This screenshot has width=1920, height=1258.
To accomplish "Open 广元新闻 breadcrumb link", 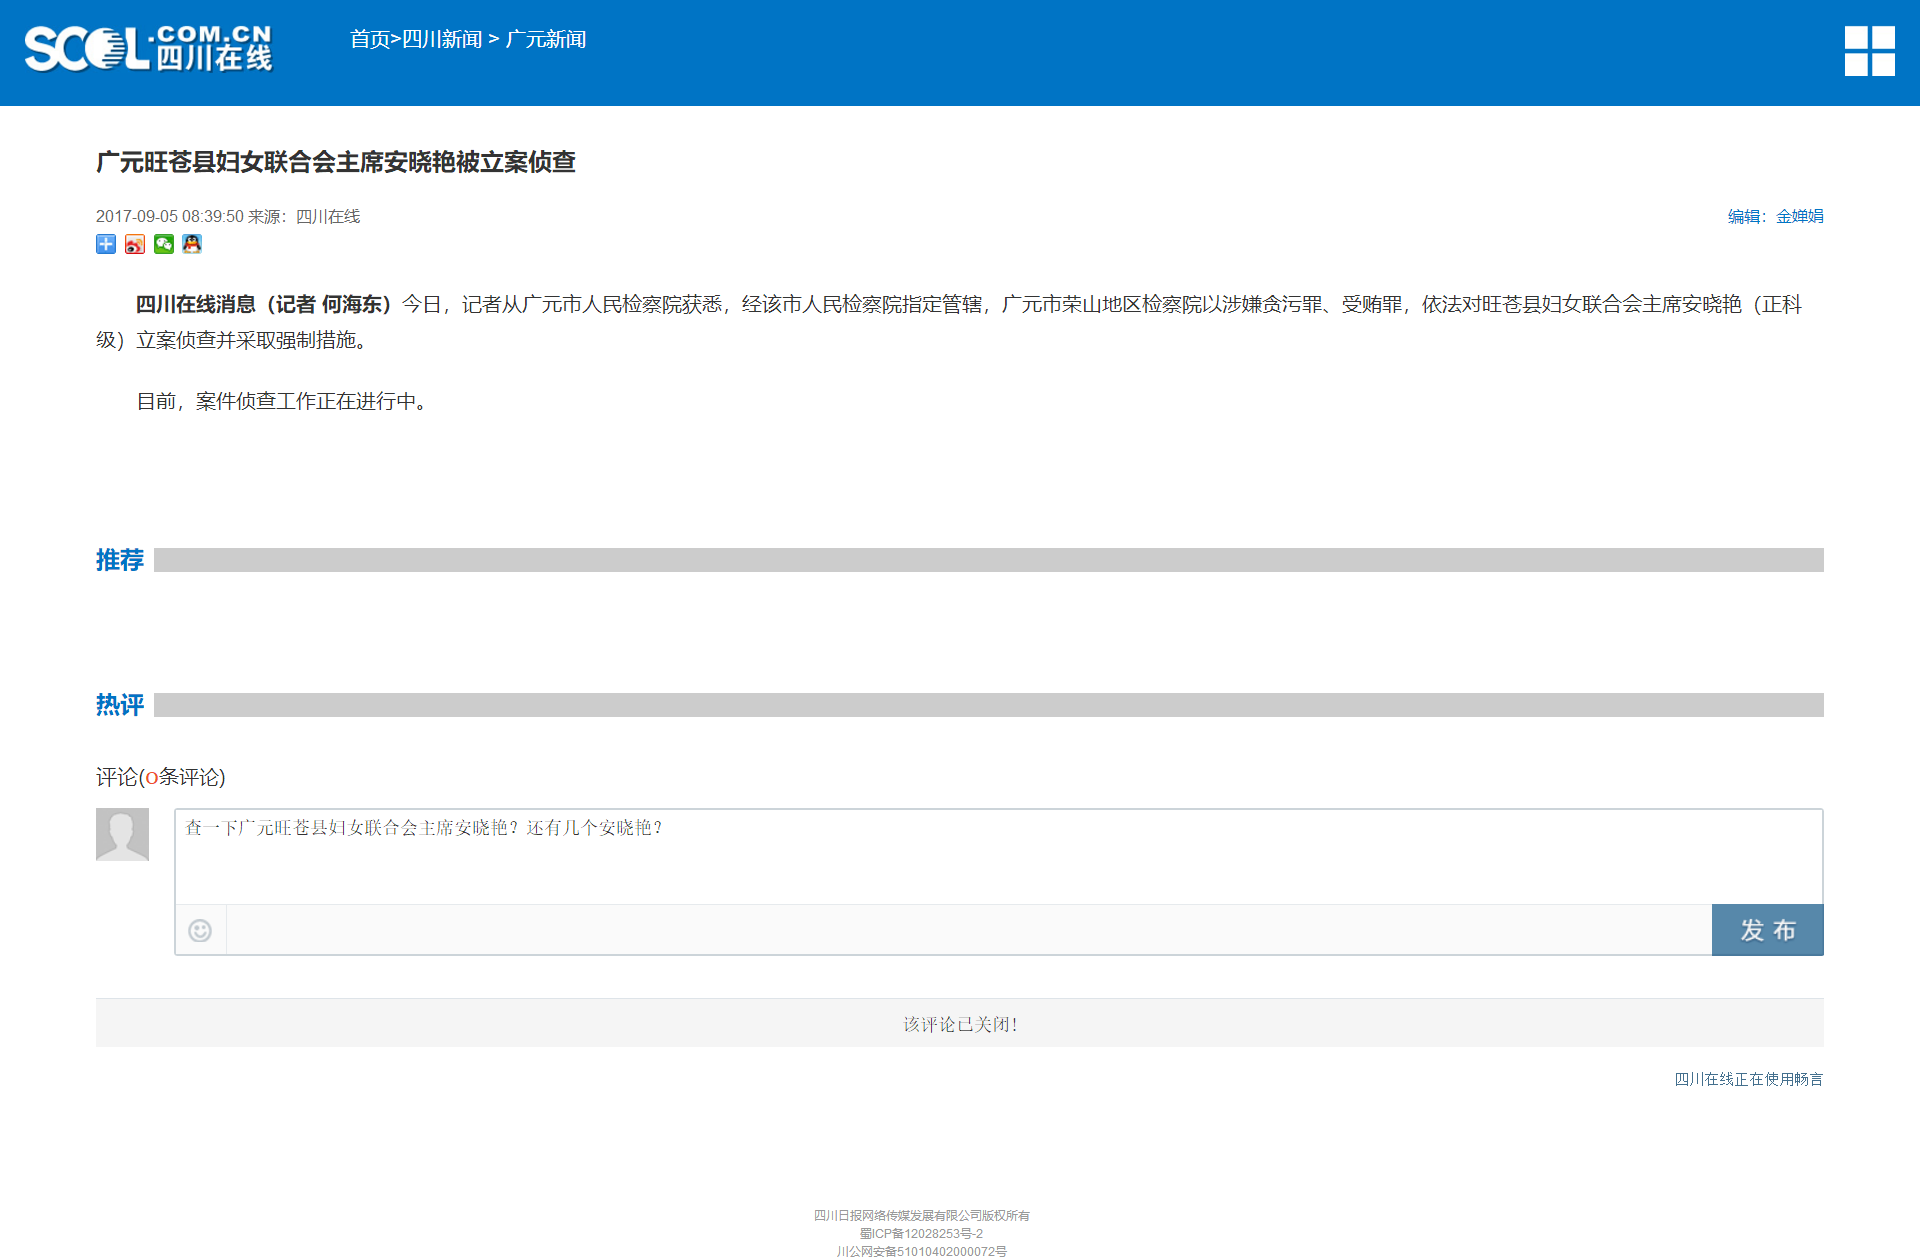I will coord(545,39).
